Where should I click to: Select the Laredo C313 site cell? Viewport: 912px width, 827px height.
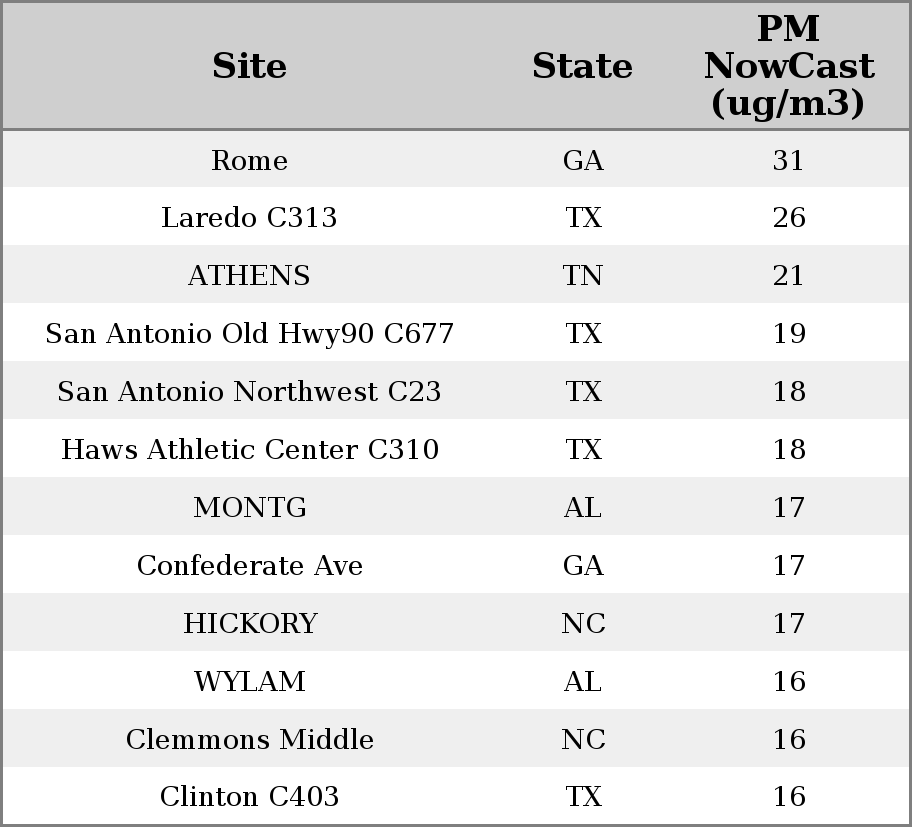coord(249,218)
